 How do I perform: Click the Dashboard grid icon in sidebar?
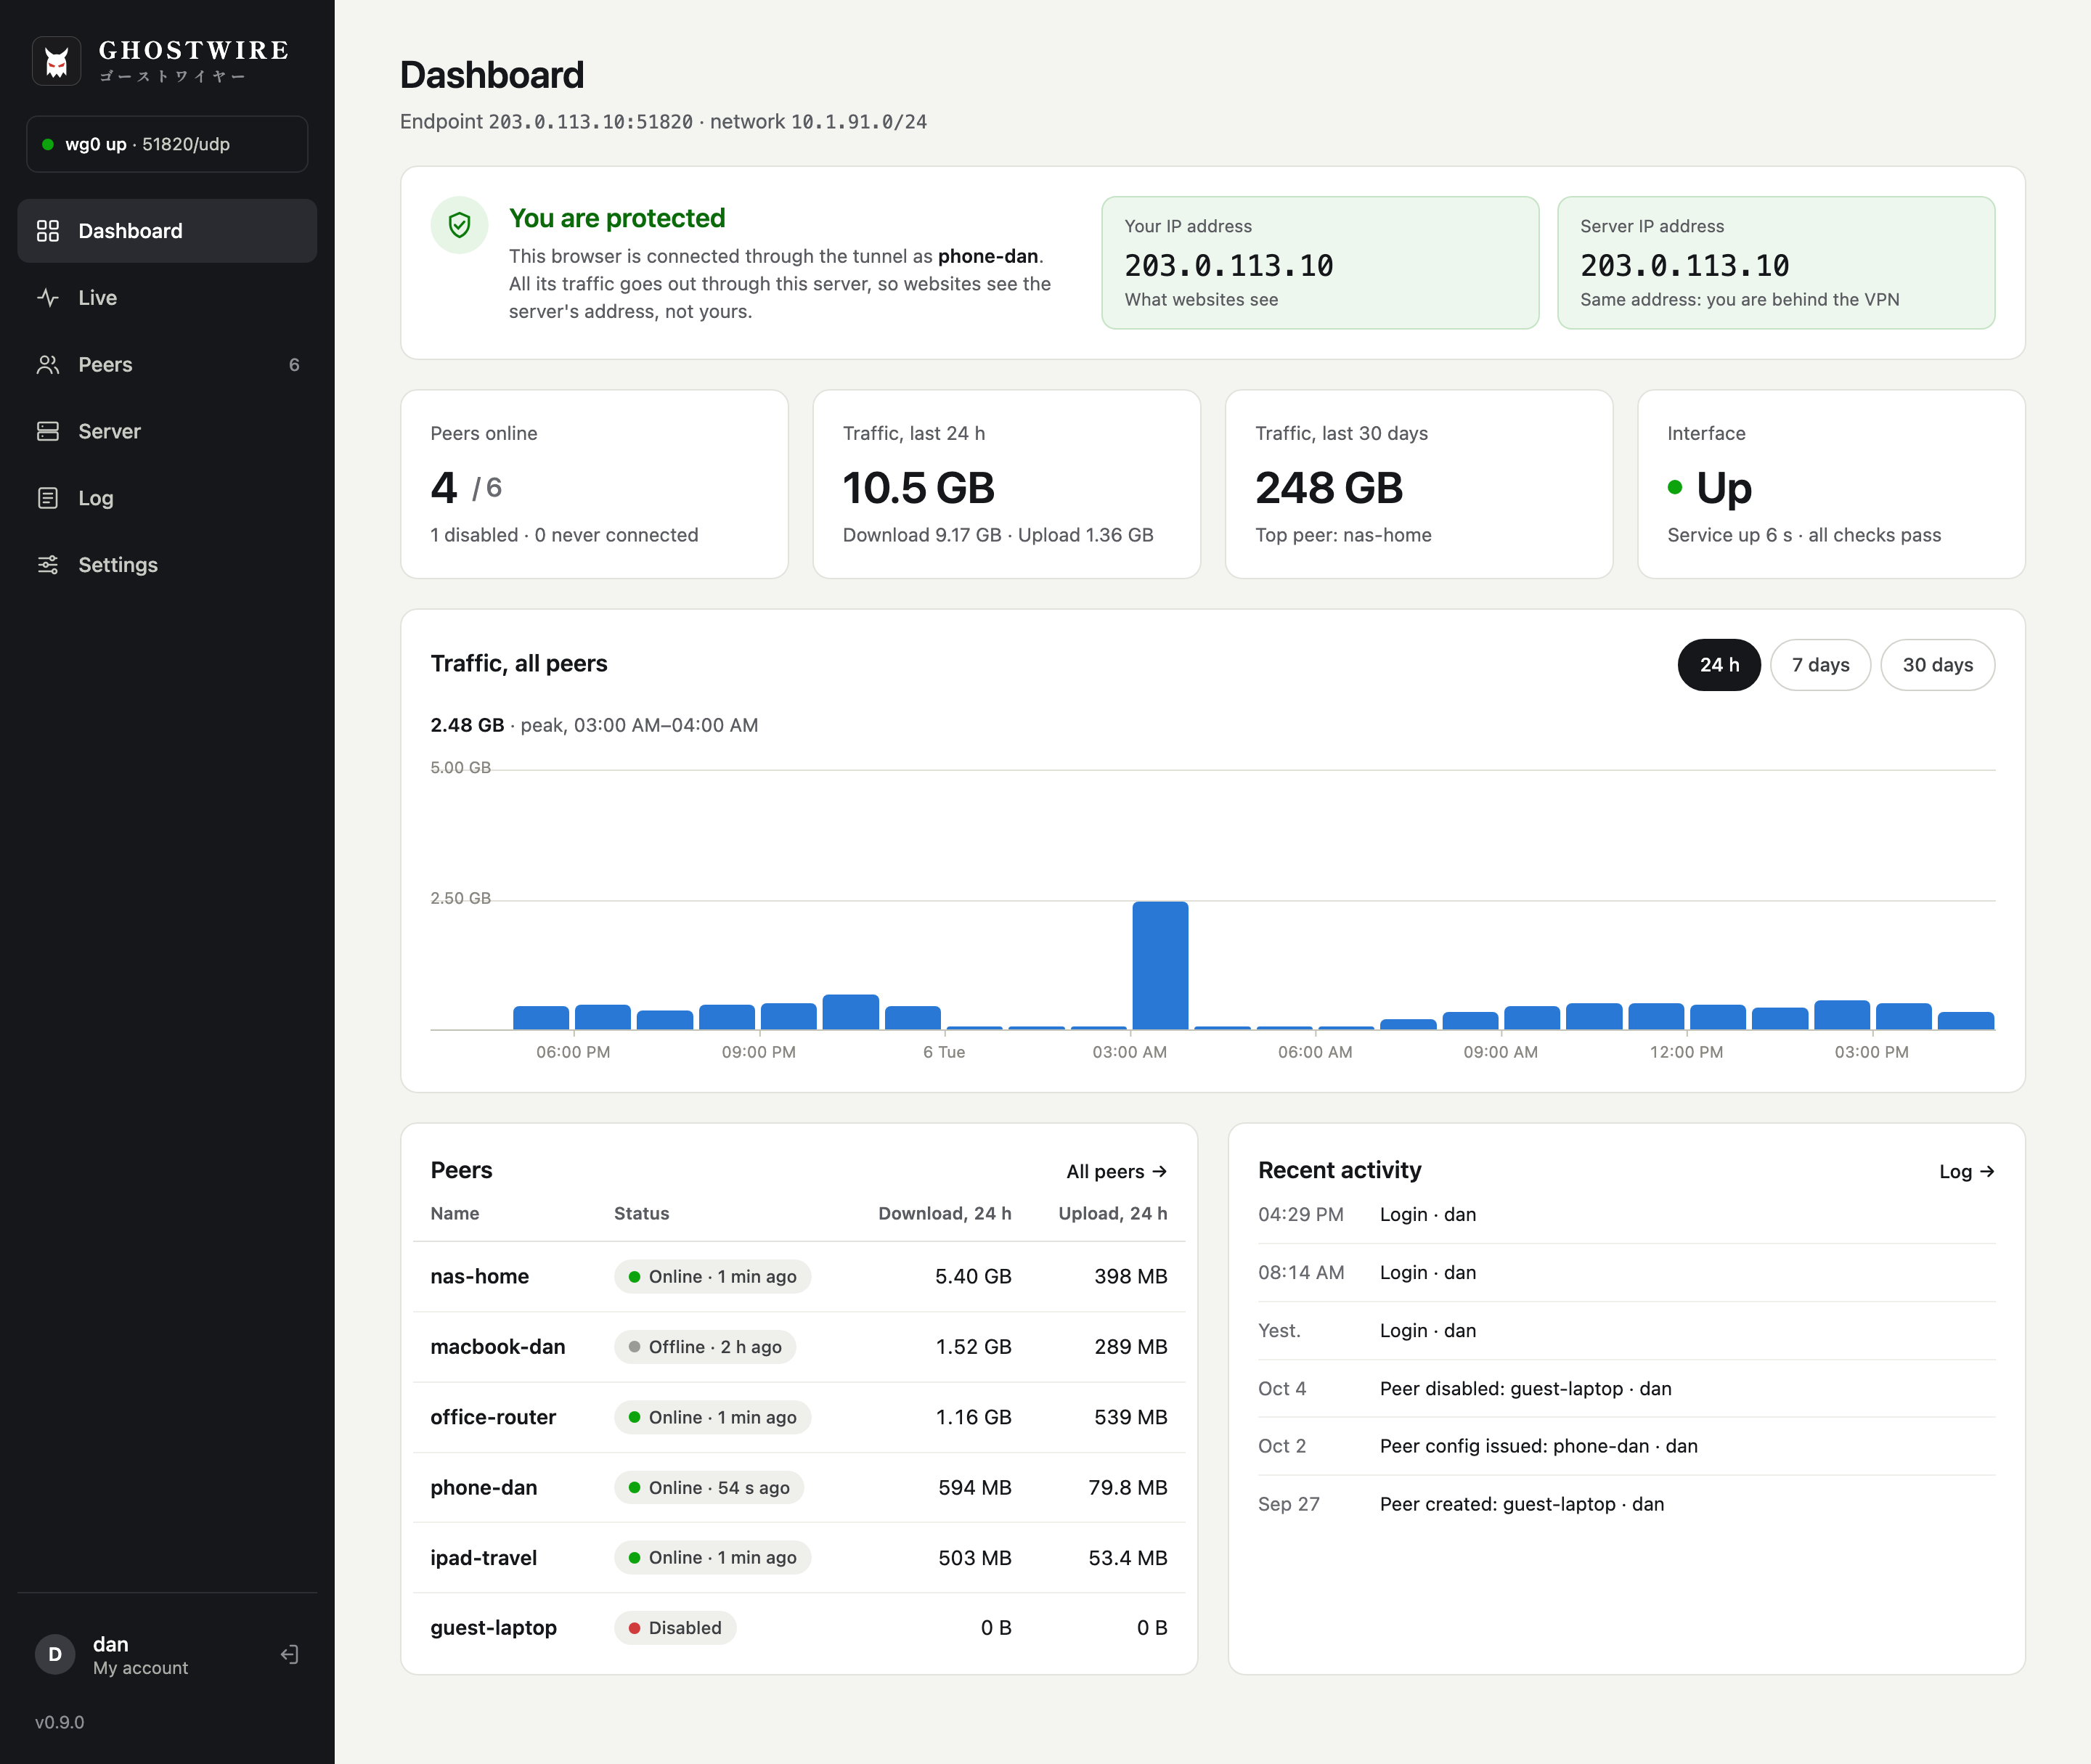48,231
